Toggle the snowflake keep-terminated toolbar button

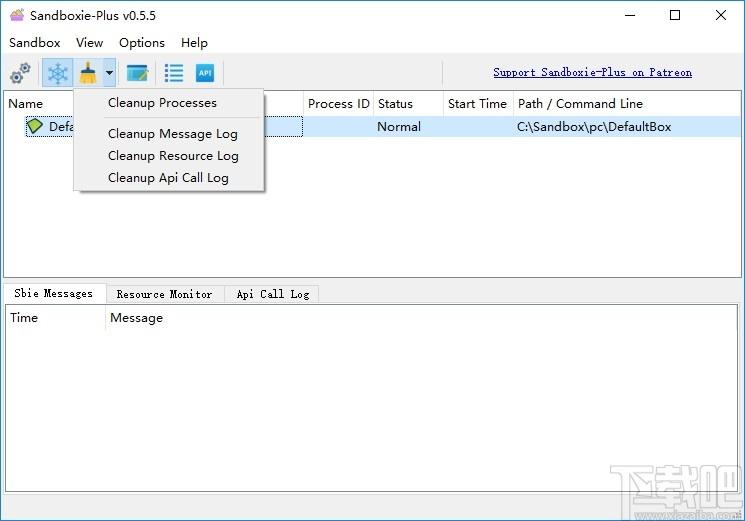(x=57, y=73)
